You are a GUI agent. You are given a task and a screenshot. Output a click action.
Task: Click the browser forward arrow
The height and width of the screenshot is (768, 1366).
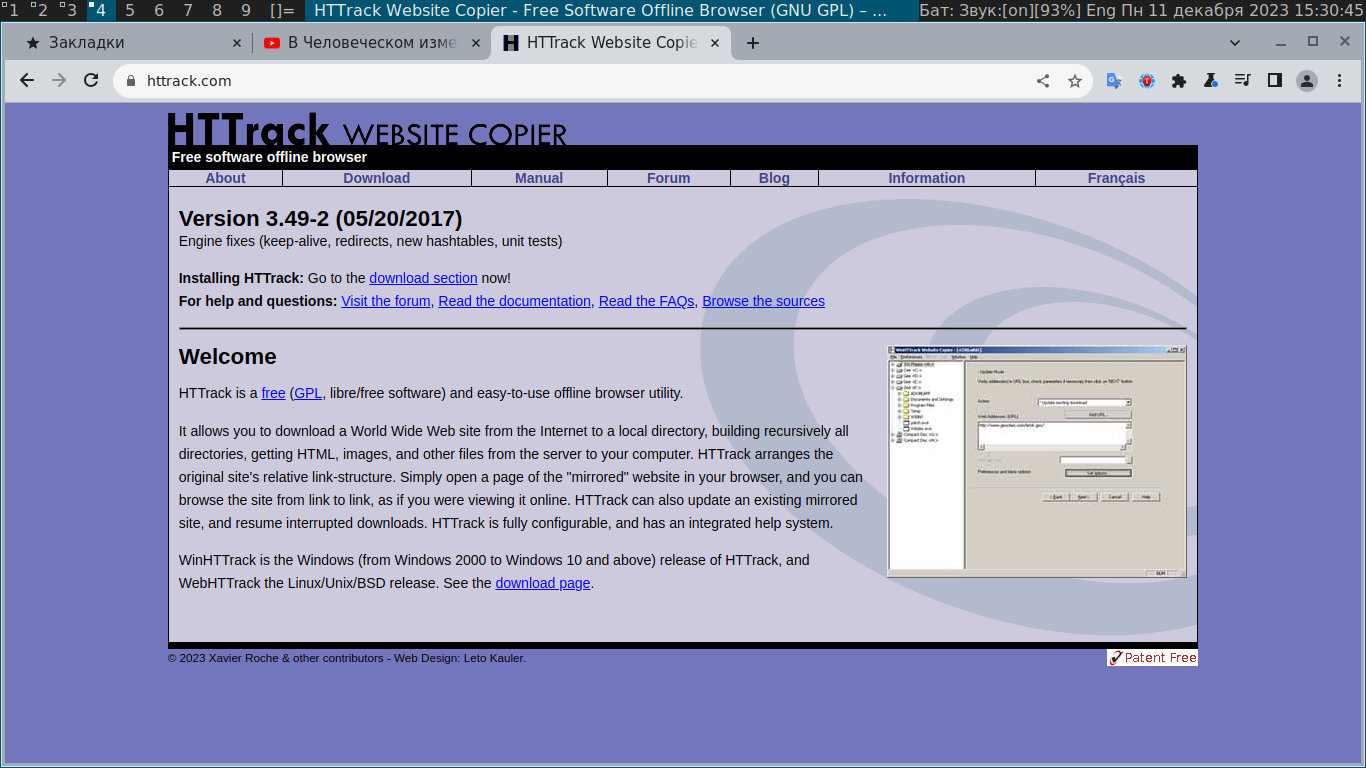pyautogui.click(x=59, y=81)
